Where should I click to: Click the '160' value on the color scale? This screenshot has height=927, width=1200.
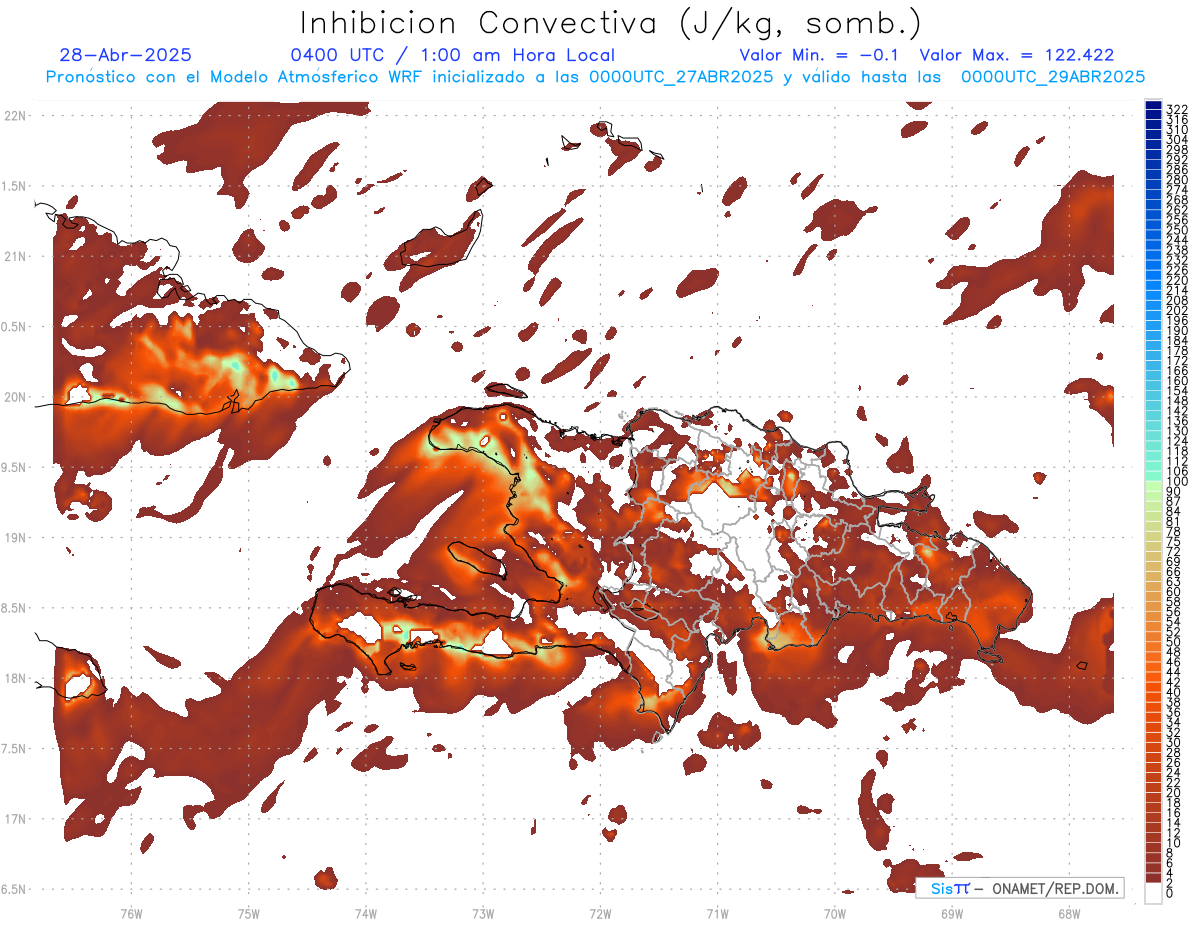pyautogui.click(x=1176, y=380)
